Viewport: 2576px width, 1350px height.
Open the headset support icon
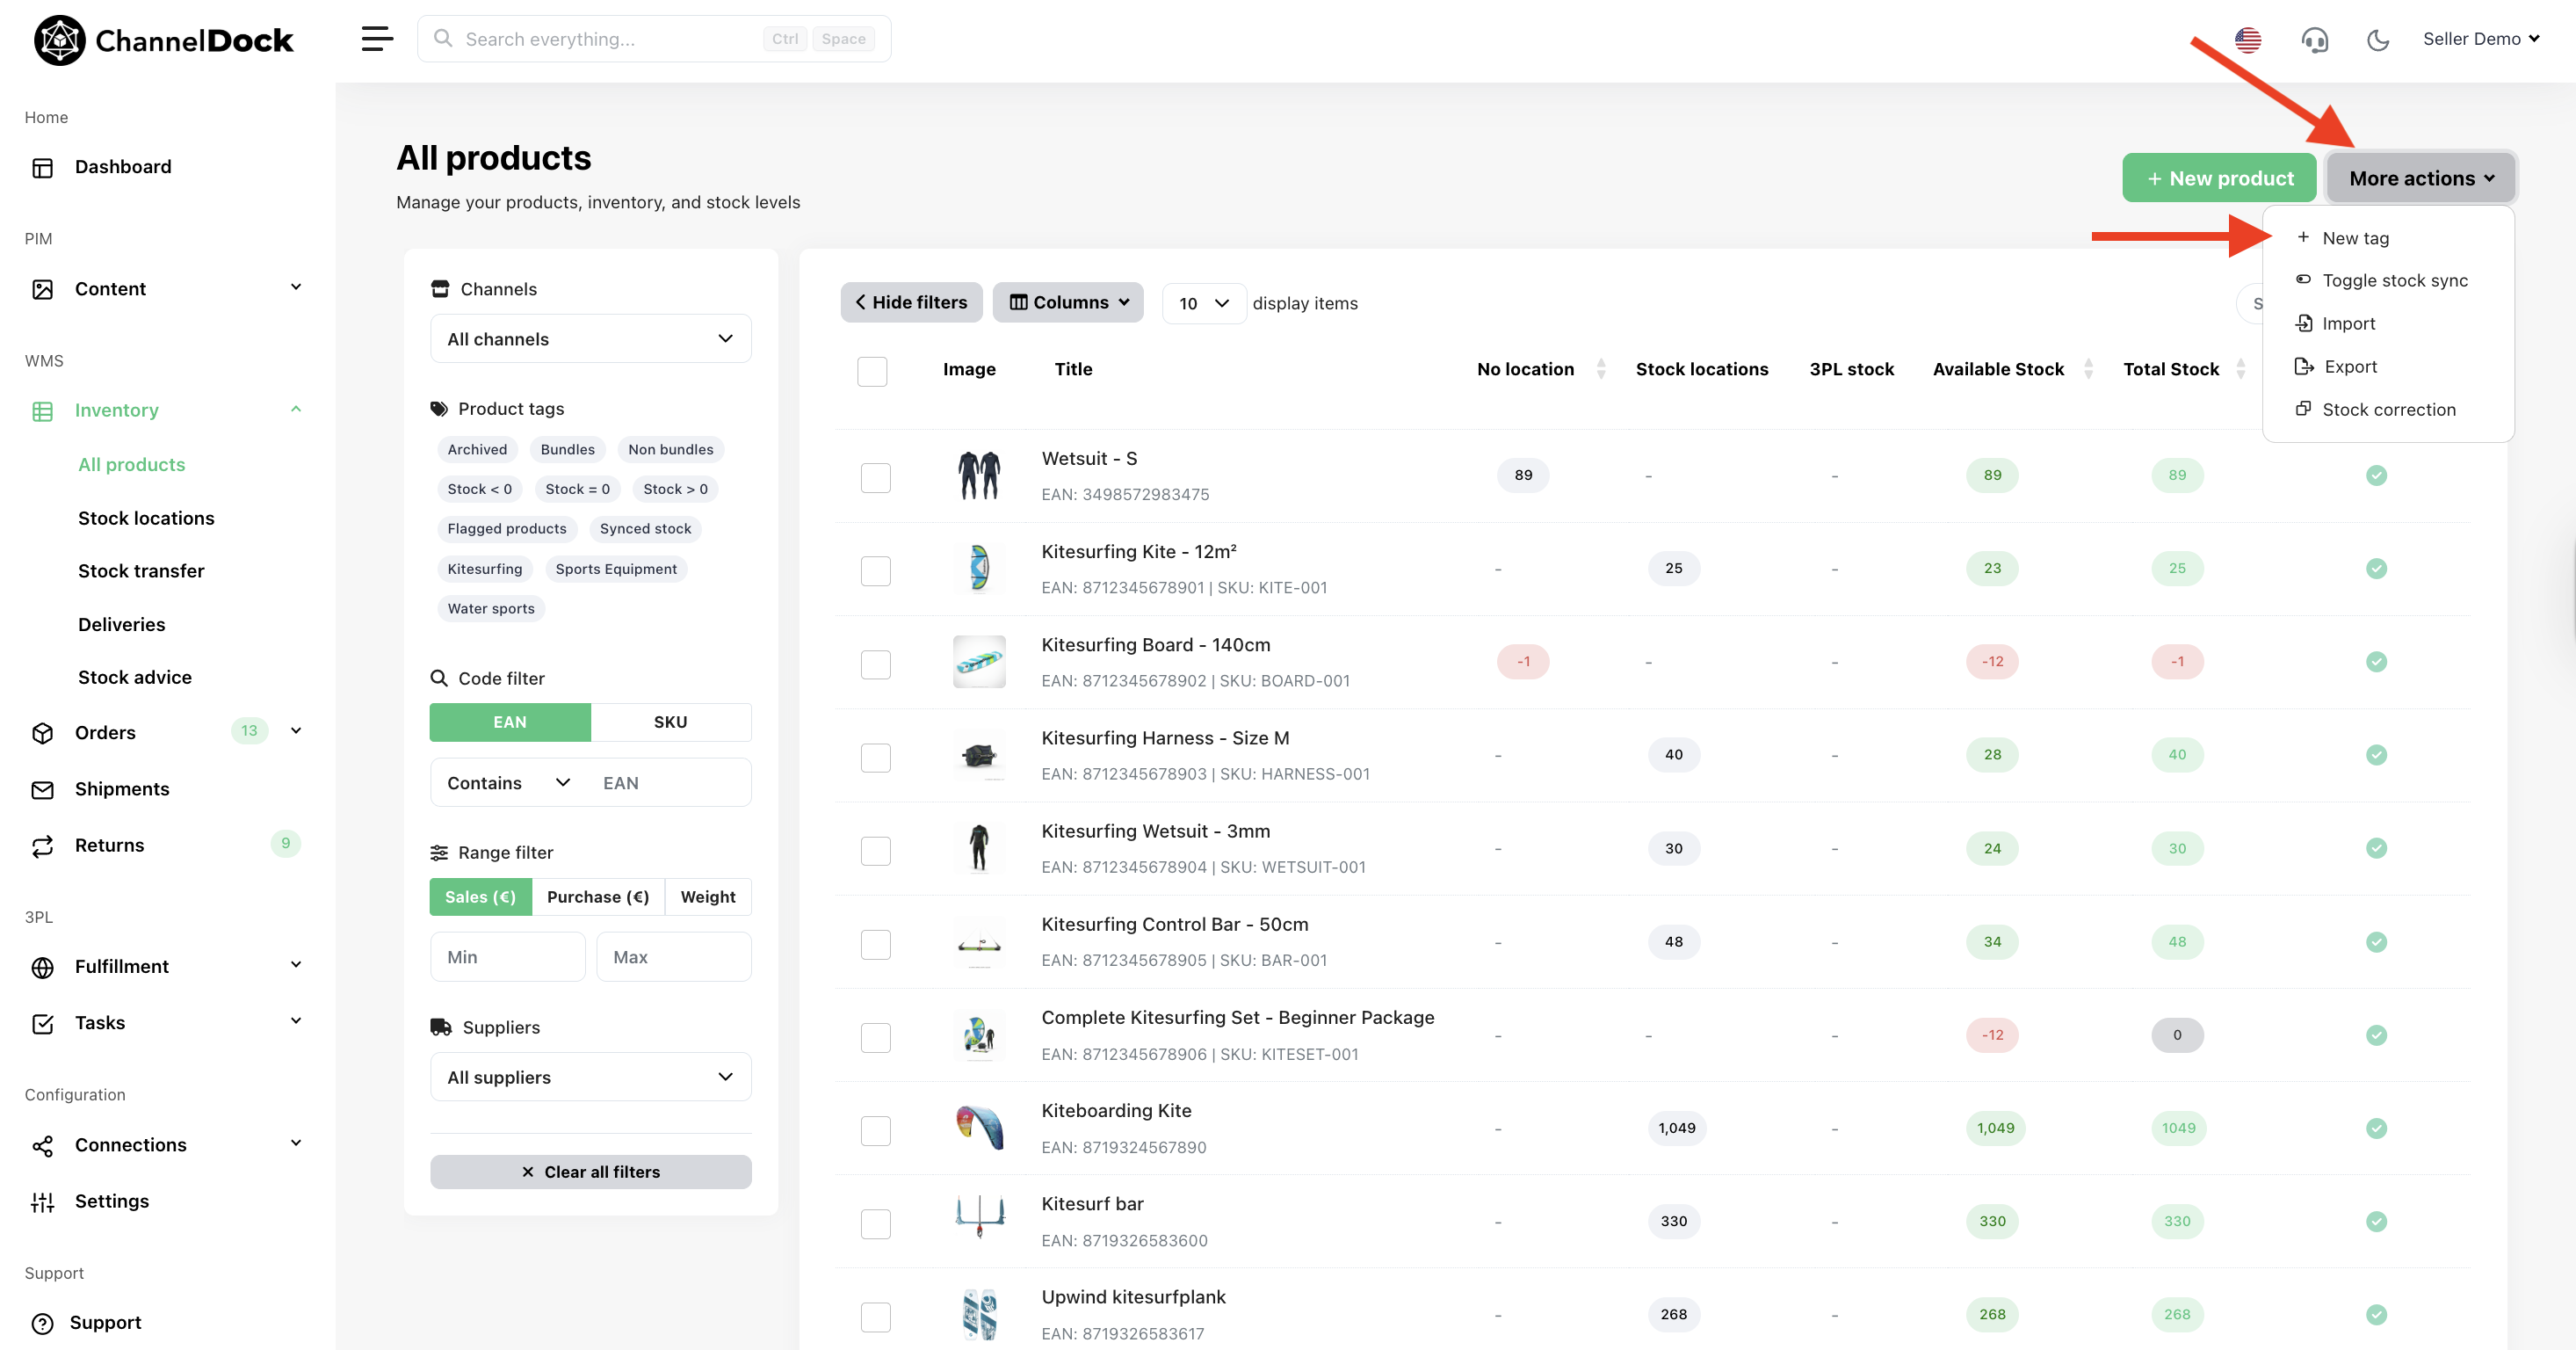2314,40
